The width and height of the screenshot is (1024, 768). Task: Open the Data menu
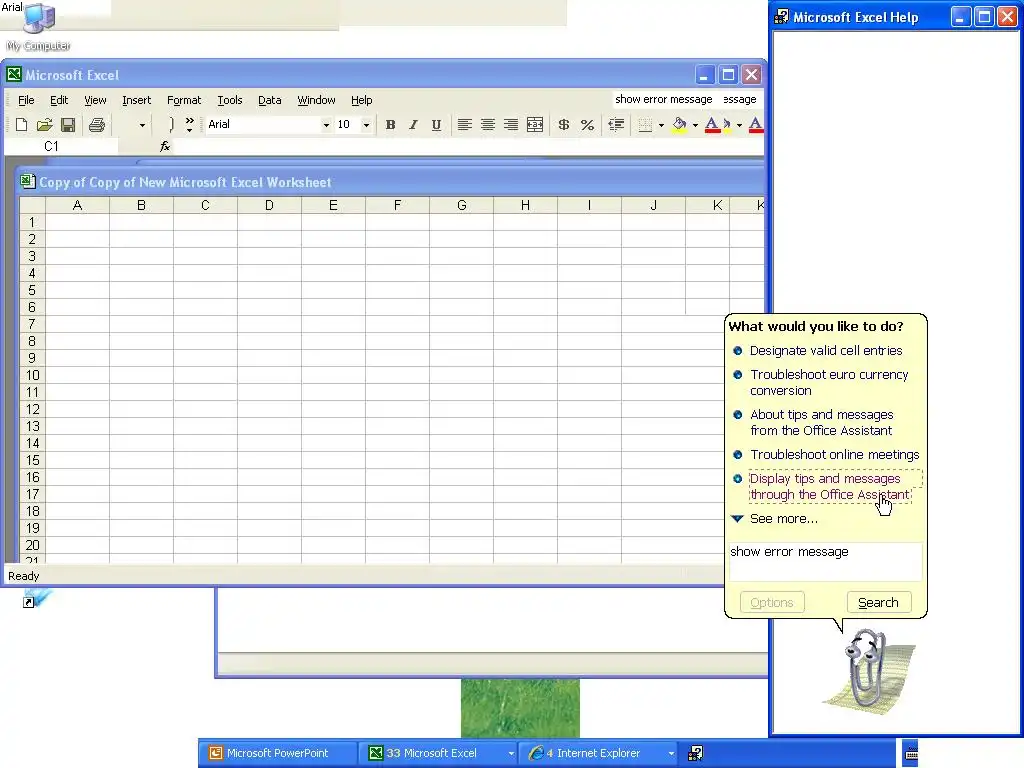tap(270, 100)
